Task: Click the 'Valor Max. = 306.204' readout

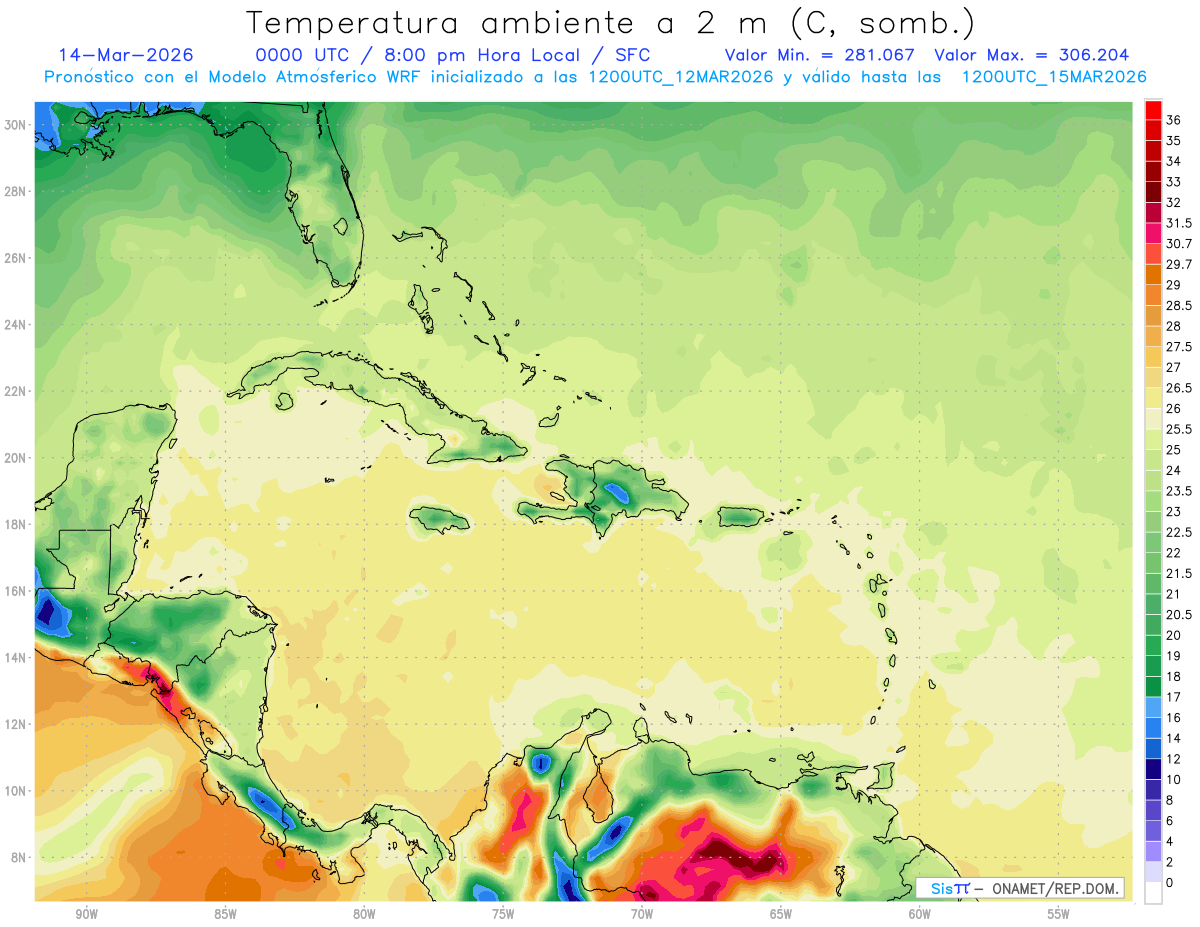Action: click(1031, 55)
